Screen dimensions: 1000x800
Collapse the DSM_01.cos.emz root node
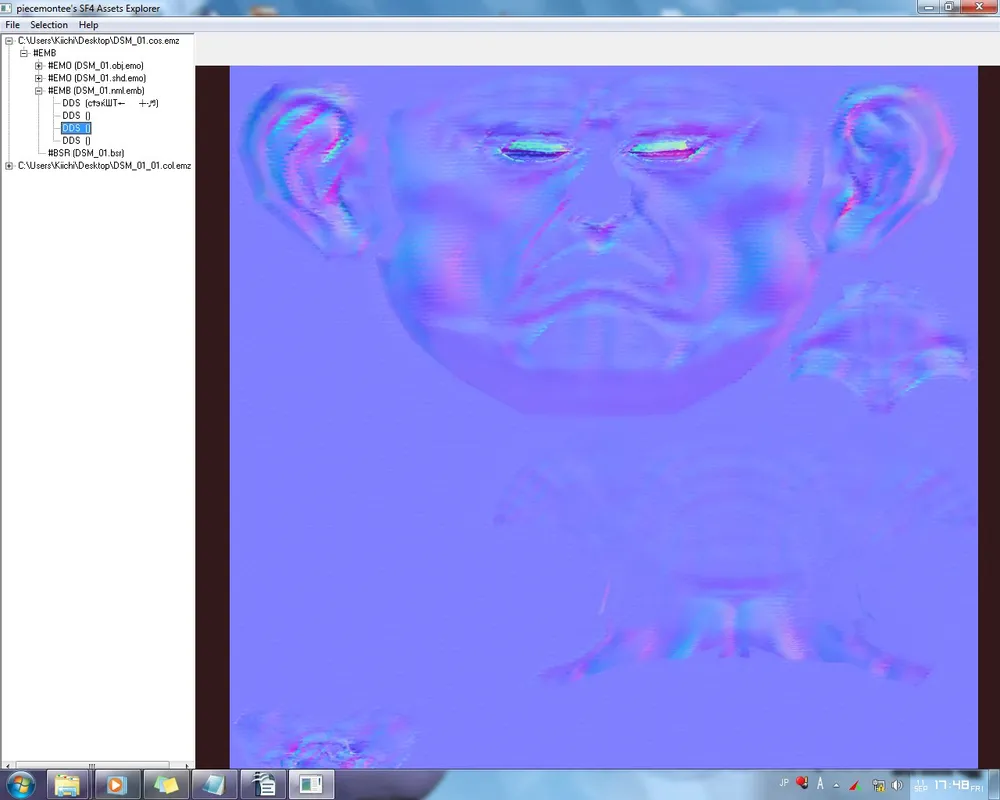9,41
